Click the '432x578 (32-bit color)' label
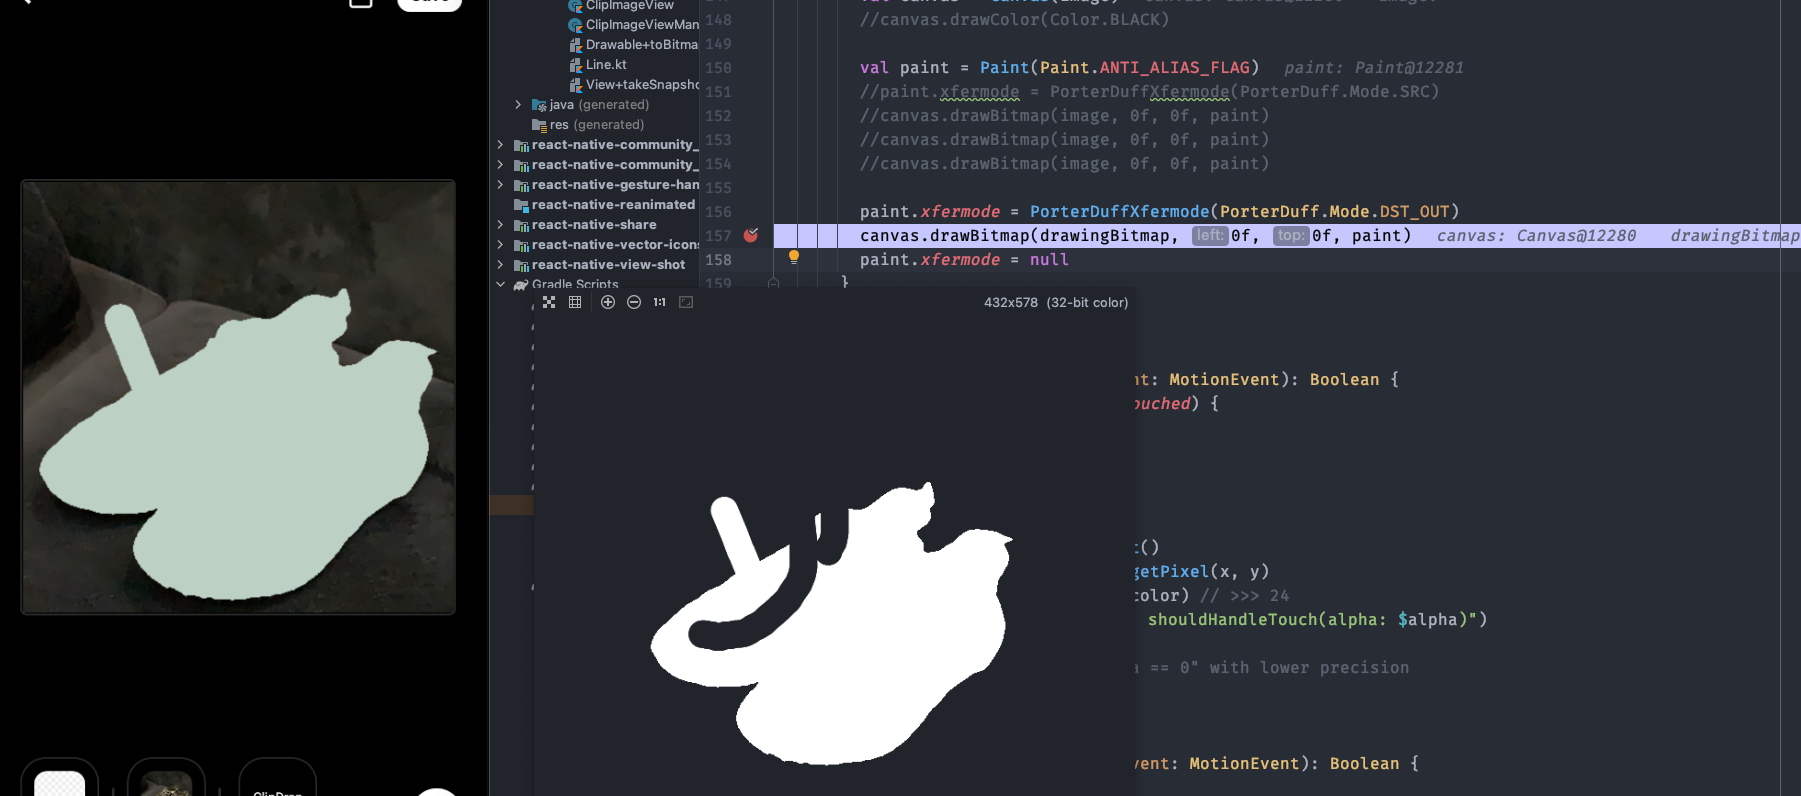Image resolution: width=1801 pixels, height=796 pixels. [1056, 302]
